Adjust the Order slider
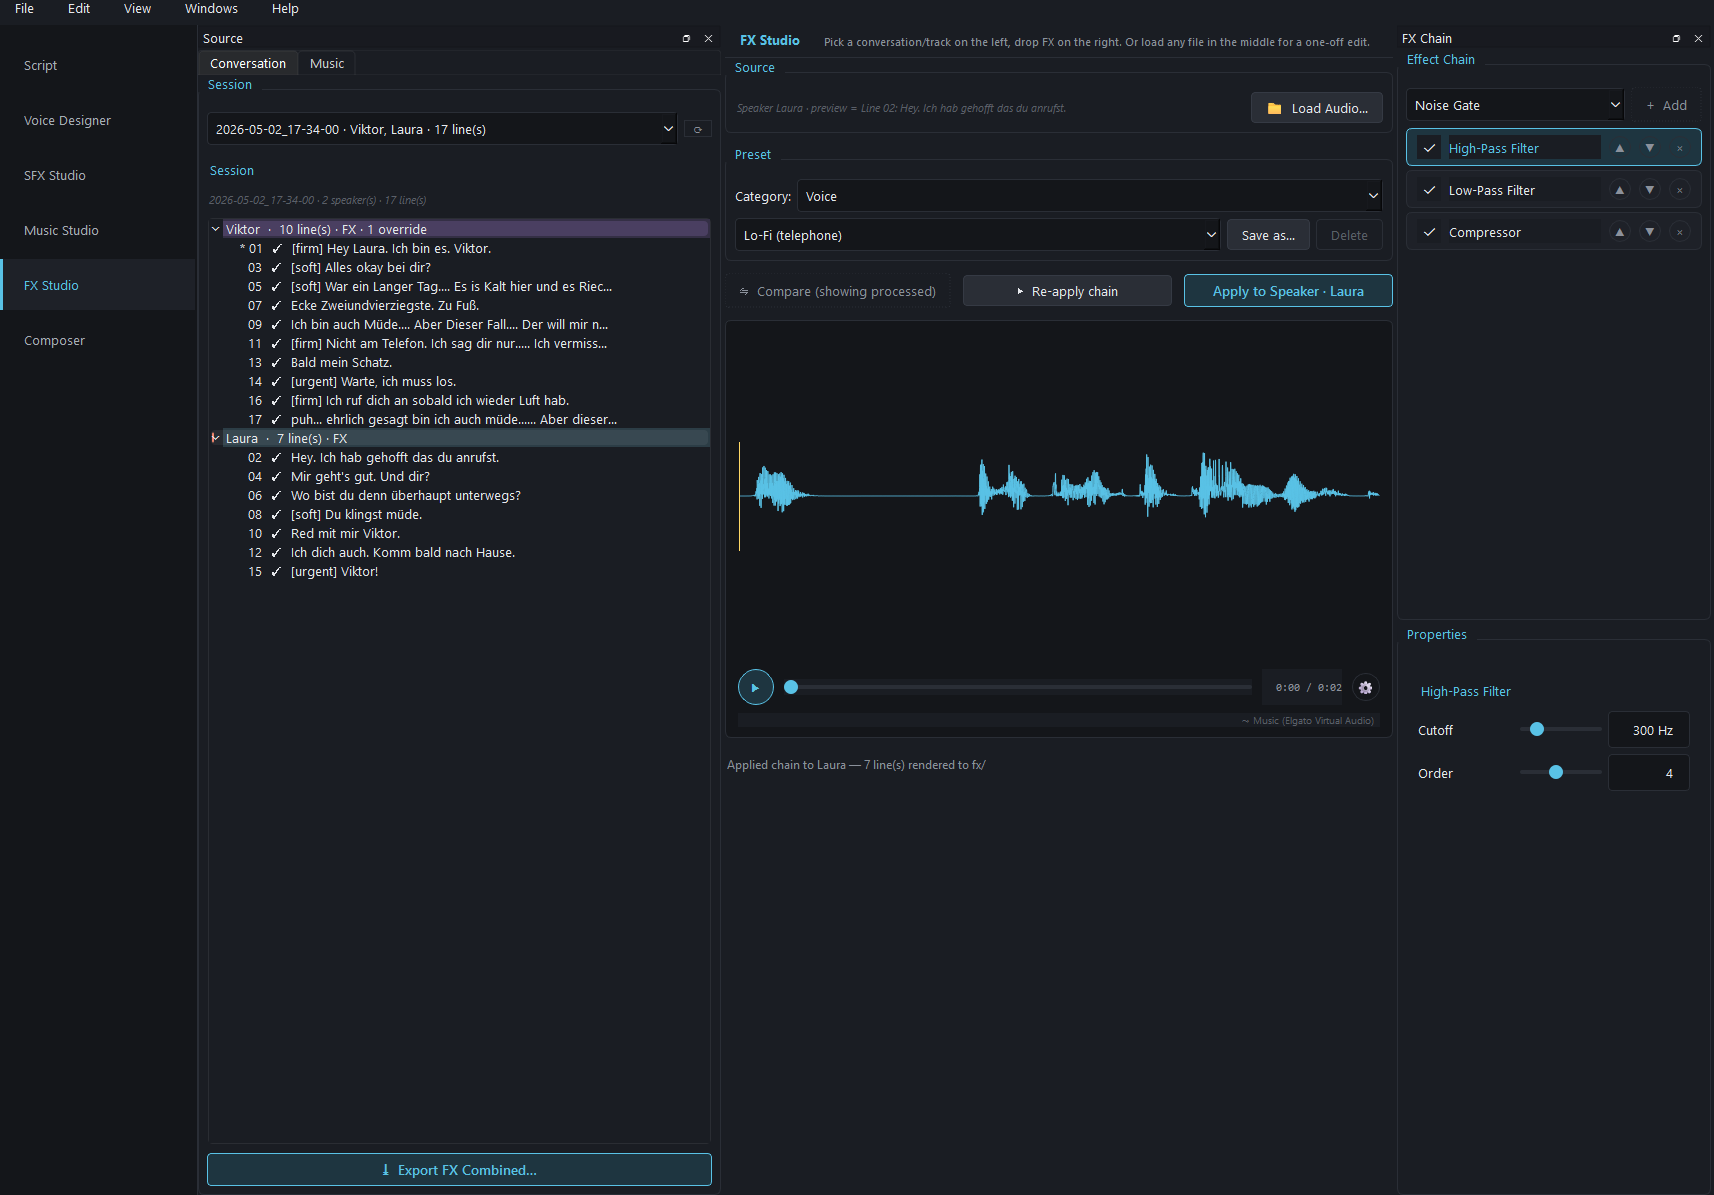 pyautogui.click(x=1560, y=772)
